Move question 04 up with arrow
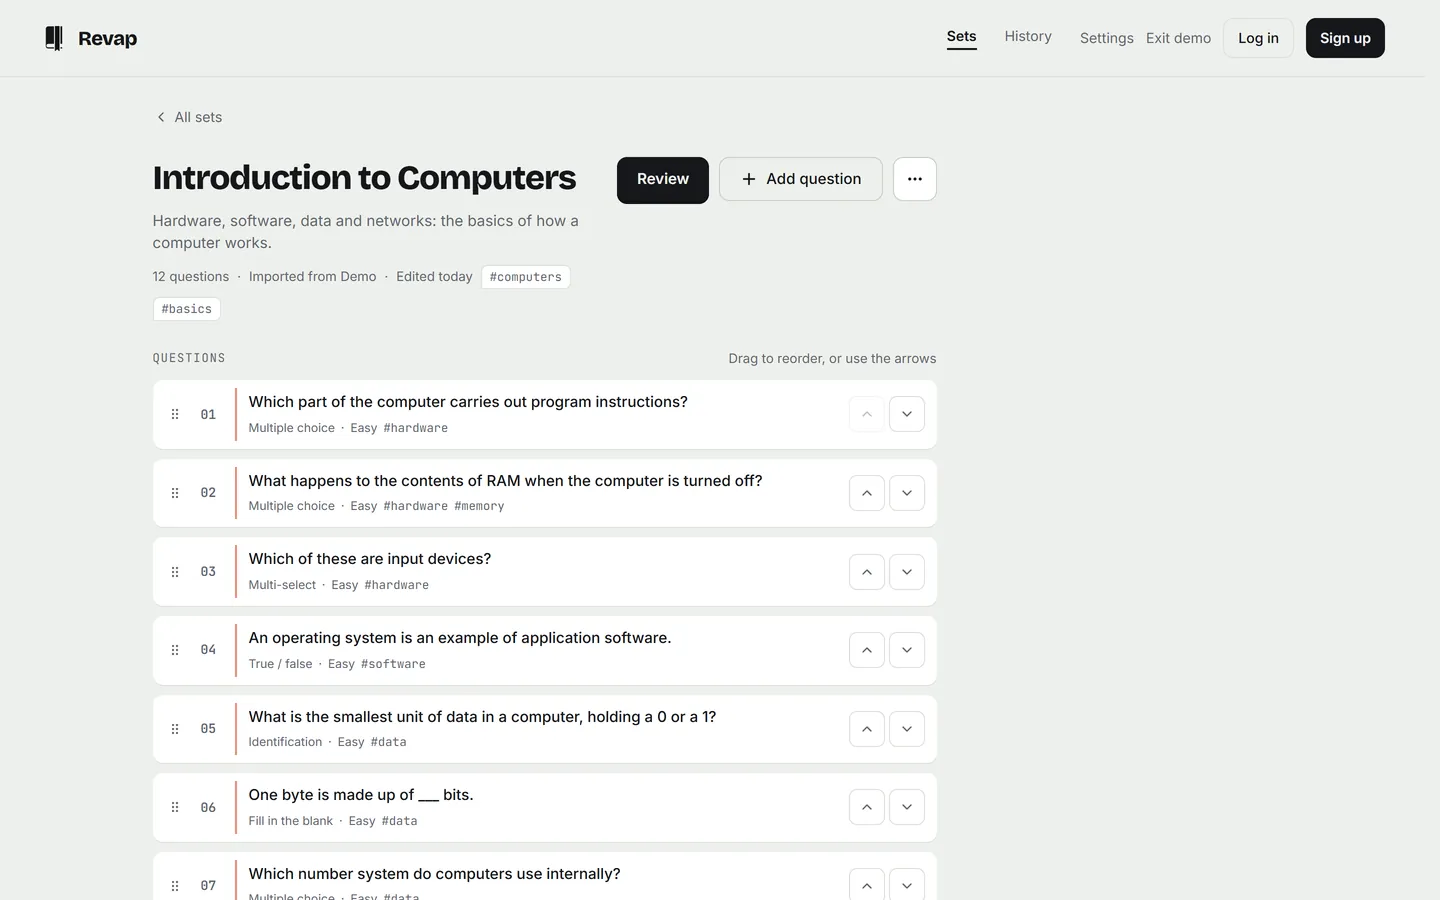Screen dimensions: 1440x900 pyautogui.click(x=867, y=650)
